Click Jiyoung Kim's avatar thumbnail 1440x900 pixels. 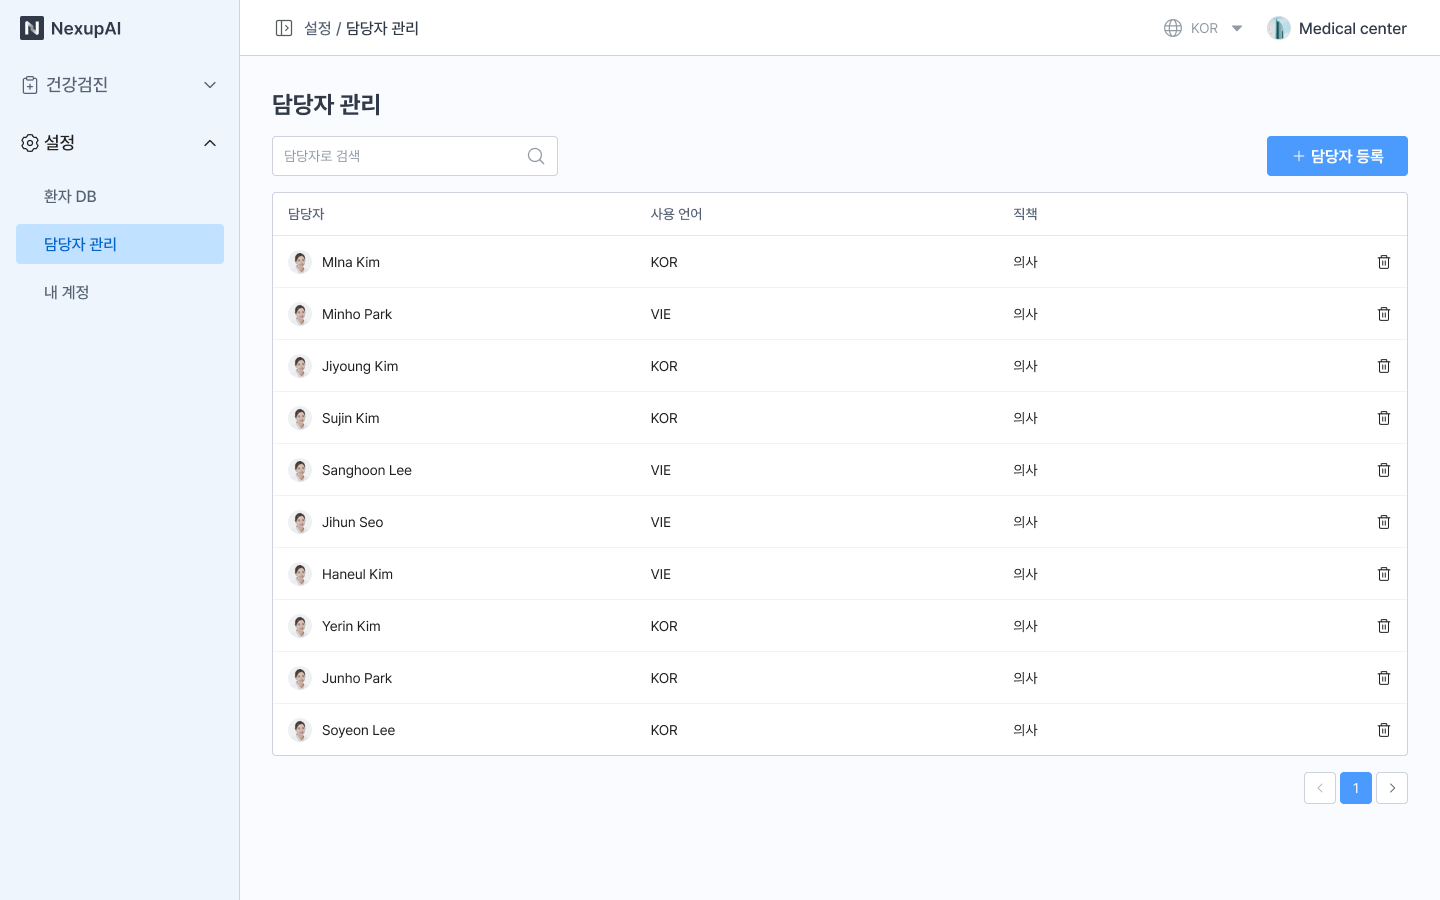(x=300, y=366)
